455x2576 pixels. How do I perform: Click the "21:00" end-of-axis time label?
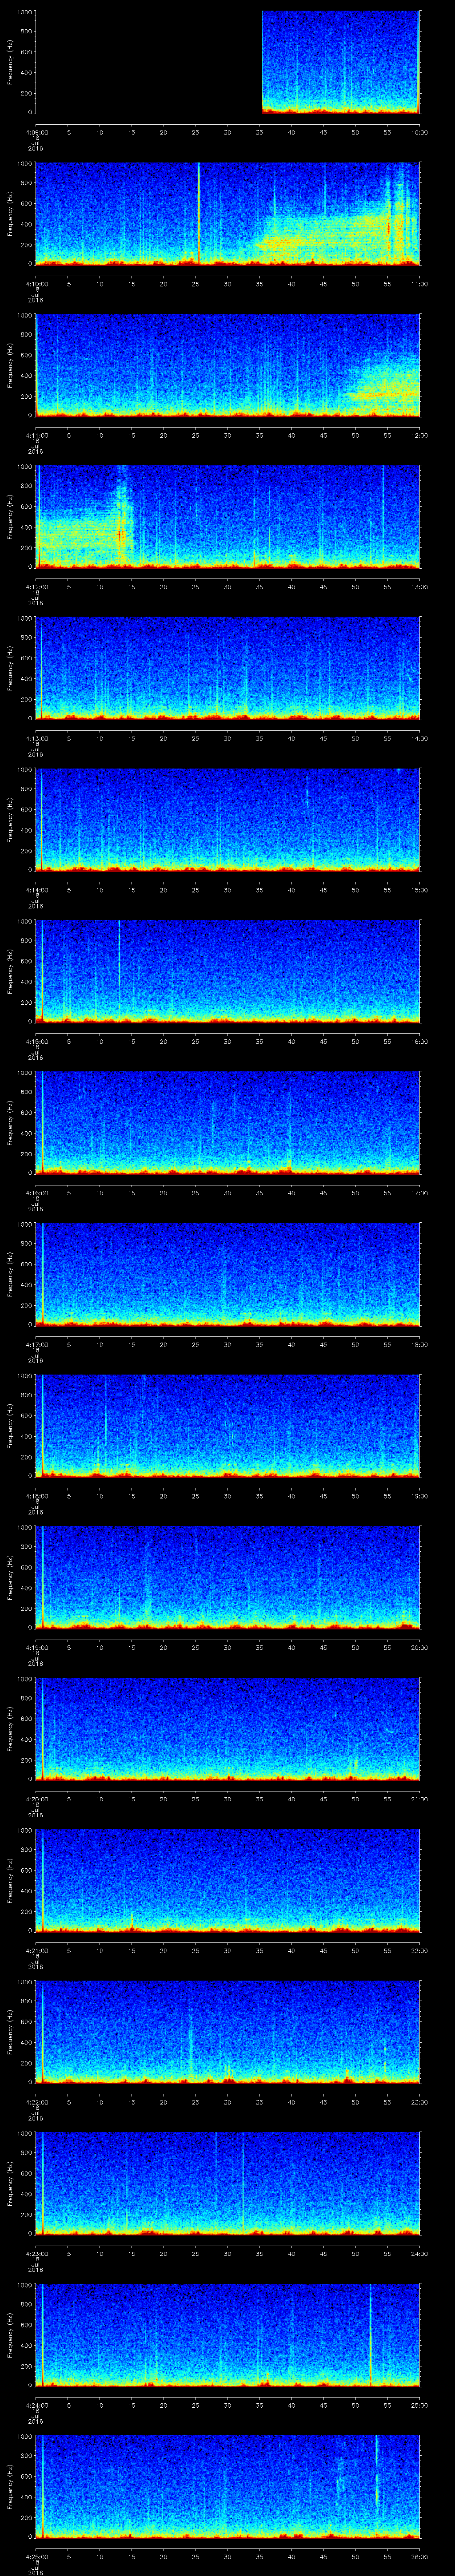[419, 1798]
